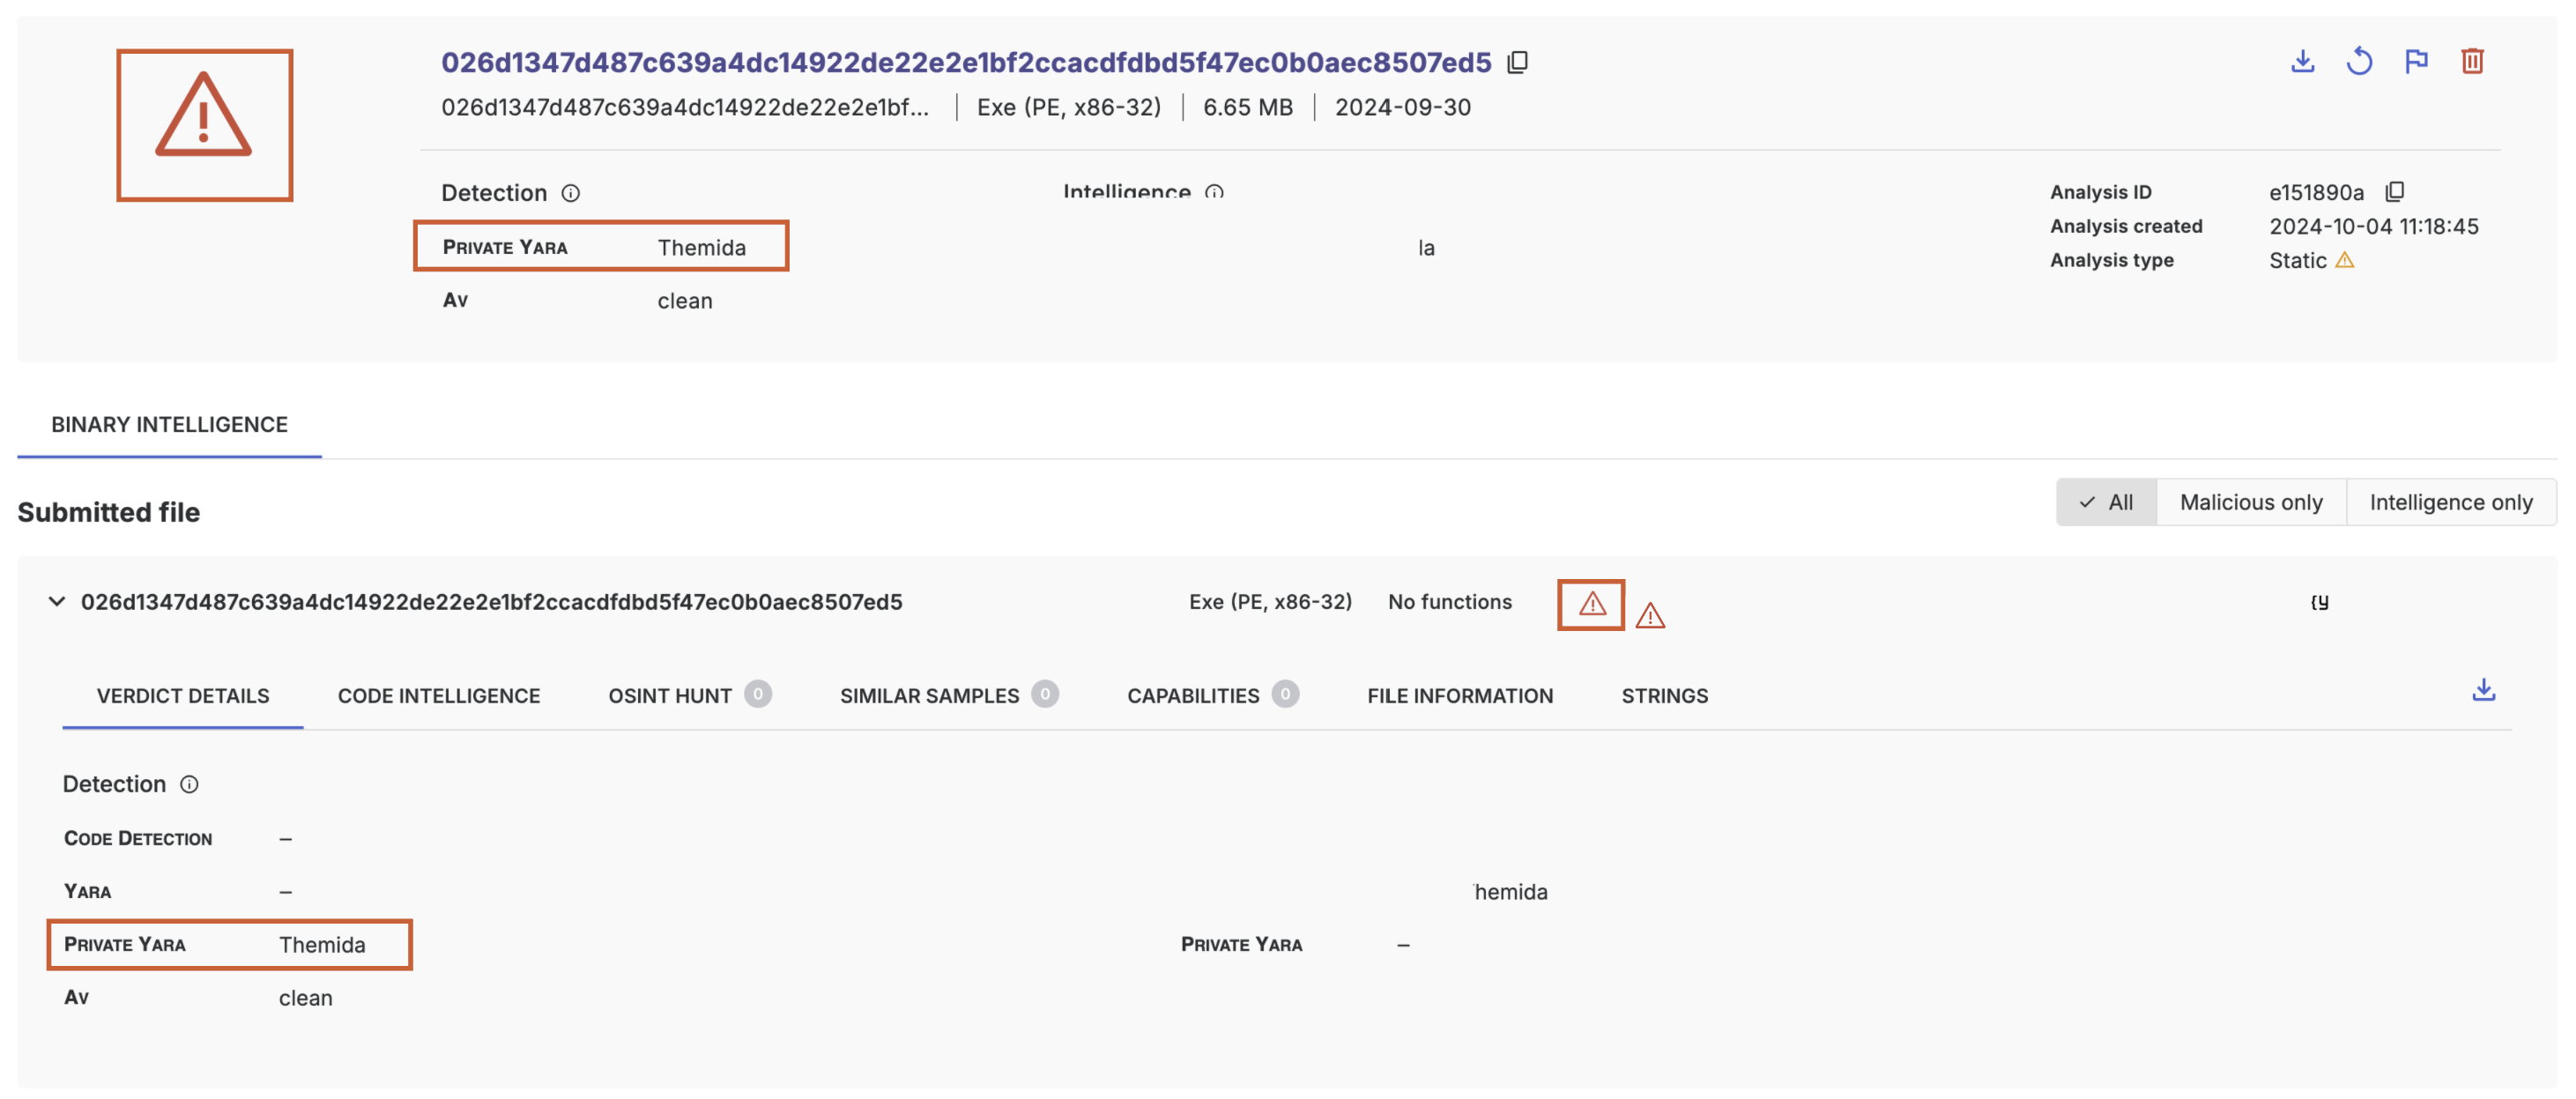
Task: Click the file hash title link
Action: point(965,62)
